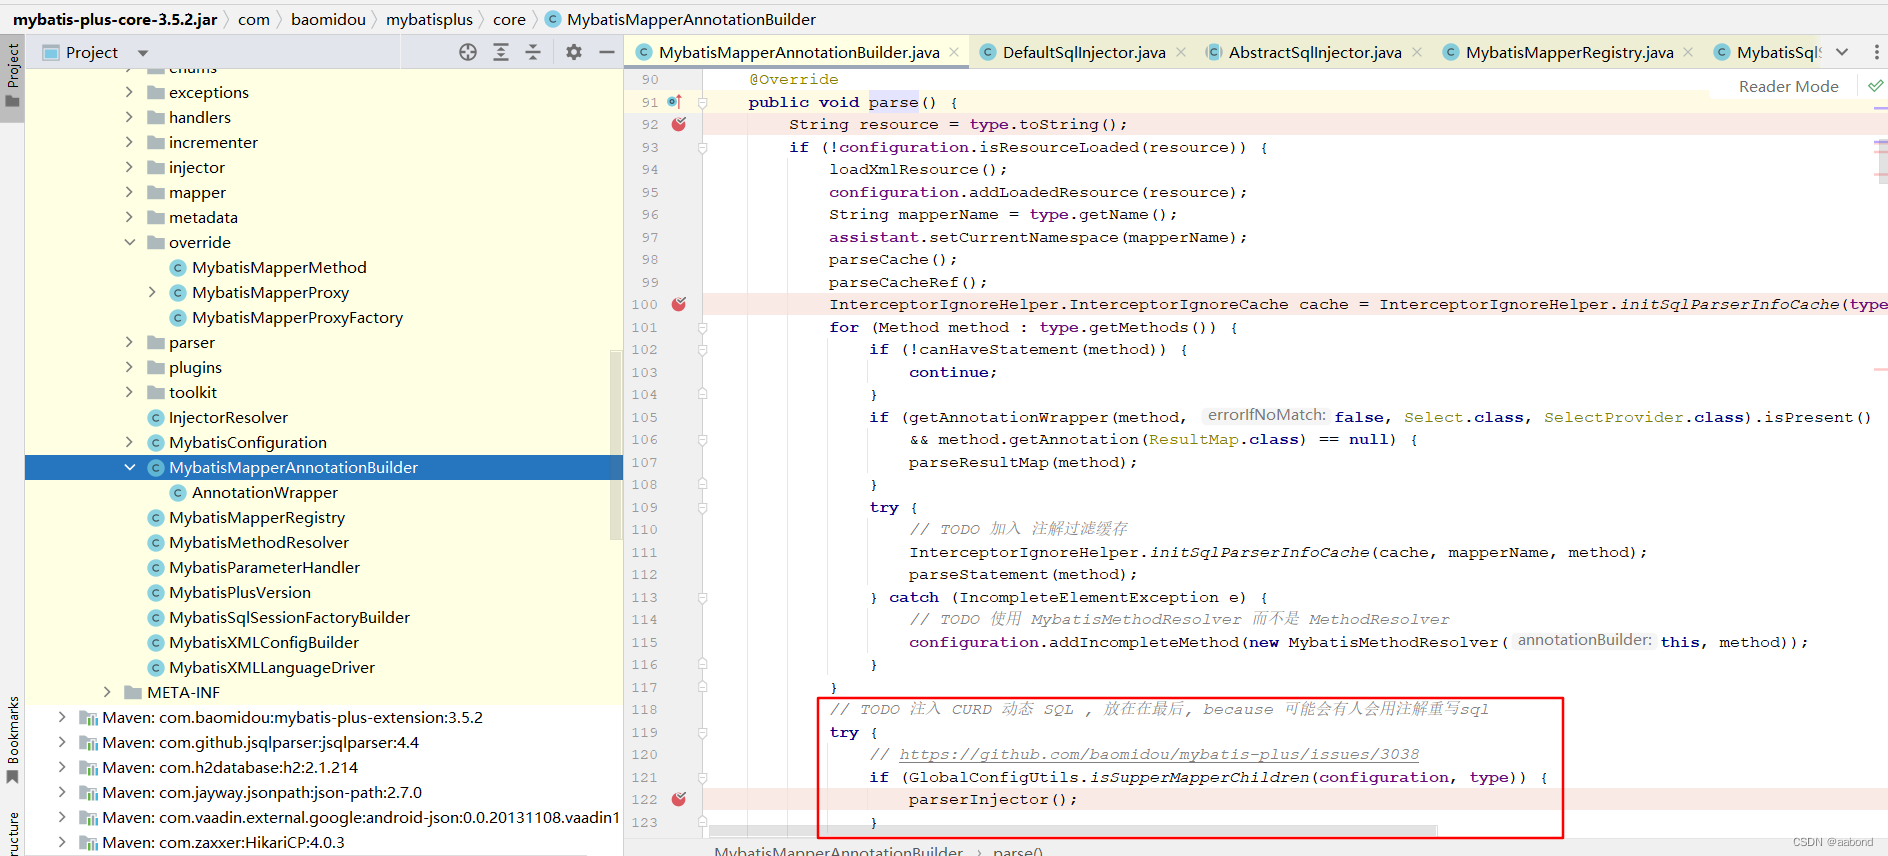Image resolution: width=1888 pixels, height=856 pixels.
Task: Close the MybatisMapperAnnotationBuilder.java tab
Action: (955, 52)
